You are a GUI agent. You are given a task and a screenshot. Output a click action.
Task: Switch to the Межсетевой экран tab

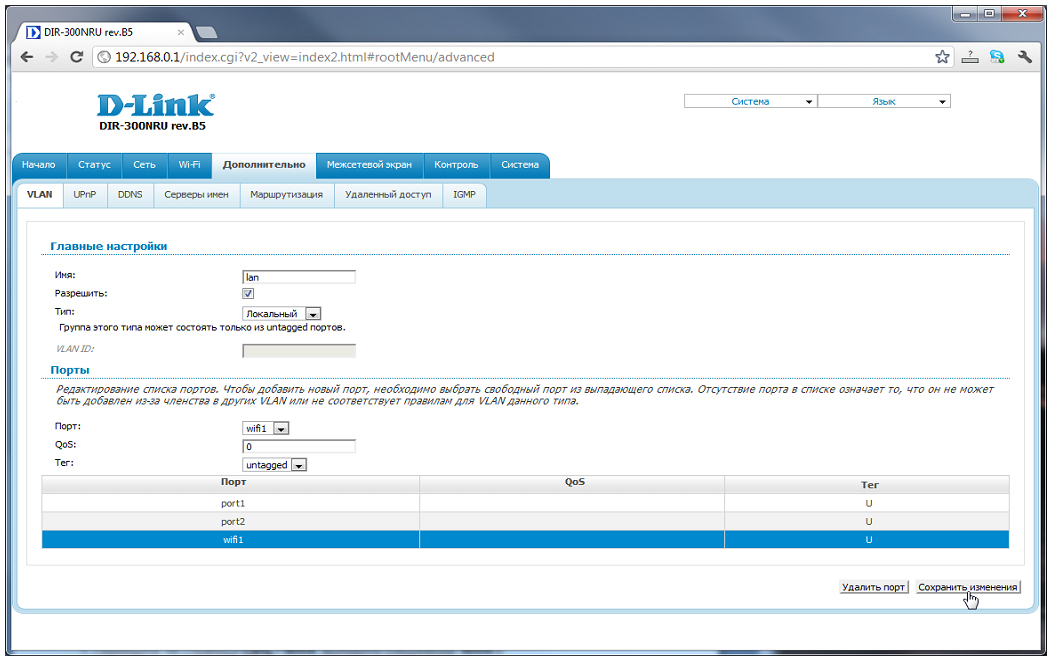pyautogui.click(x=369, y=165)
